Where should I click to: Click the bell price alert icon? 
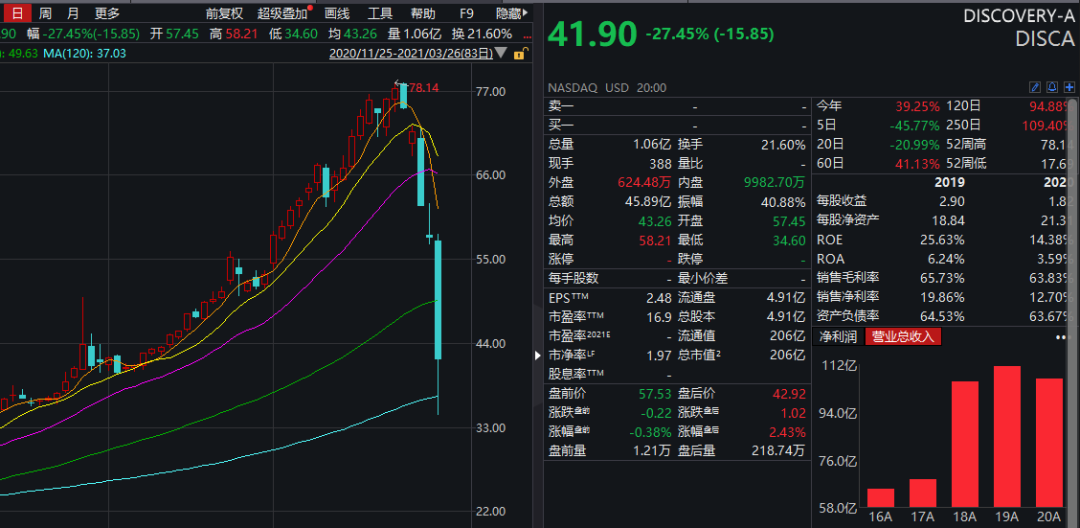(x=1052, y=87)
